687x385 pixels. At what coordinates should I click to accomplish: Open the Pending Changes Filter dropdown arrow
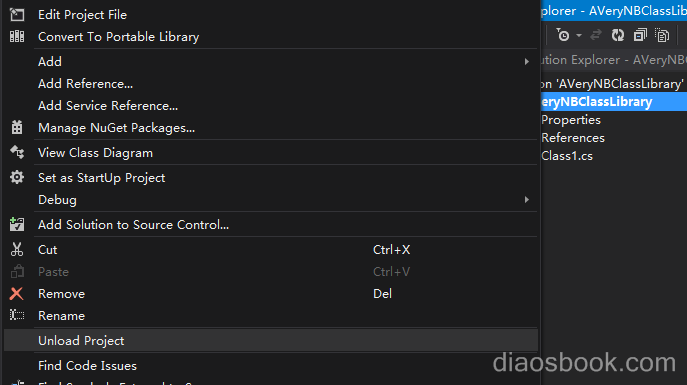point(579,35)
